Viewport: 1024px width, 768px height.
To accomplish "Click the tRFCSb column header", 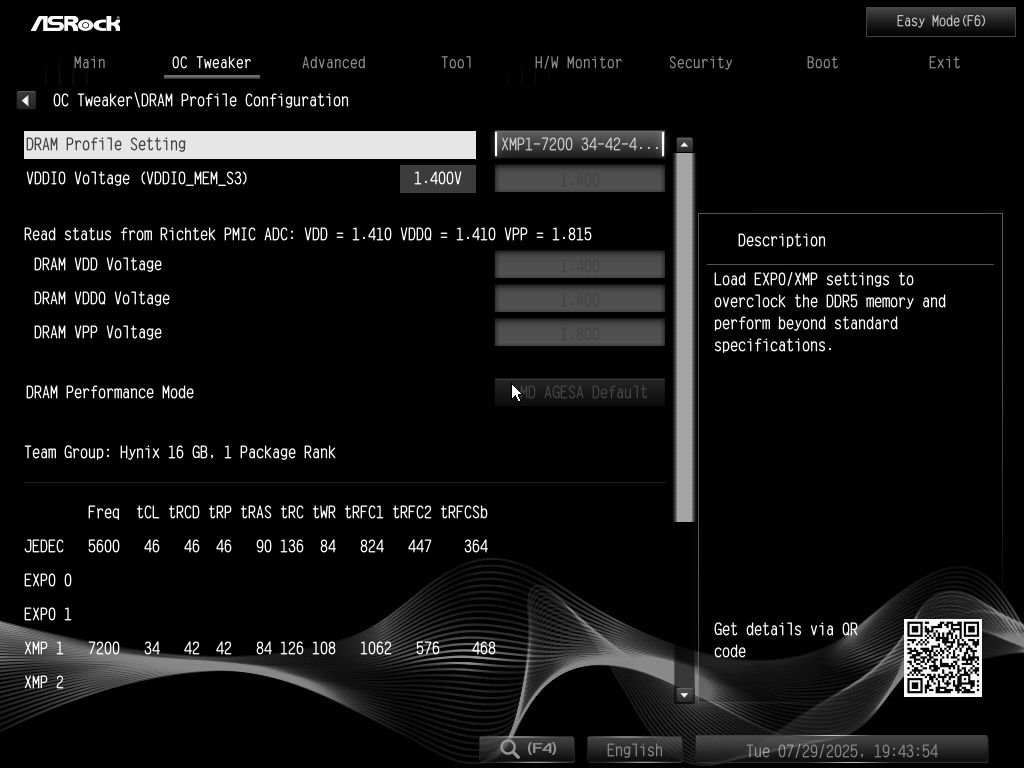I will pyautogui.click(x=464, y=512).
